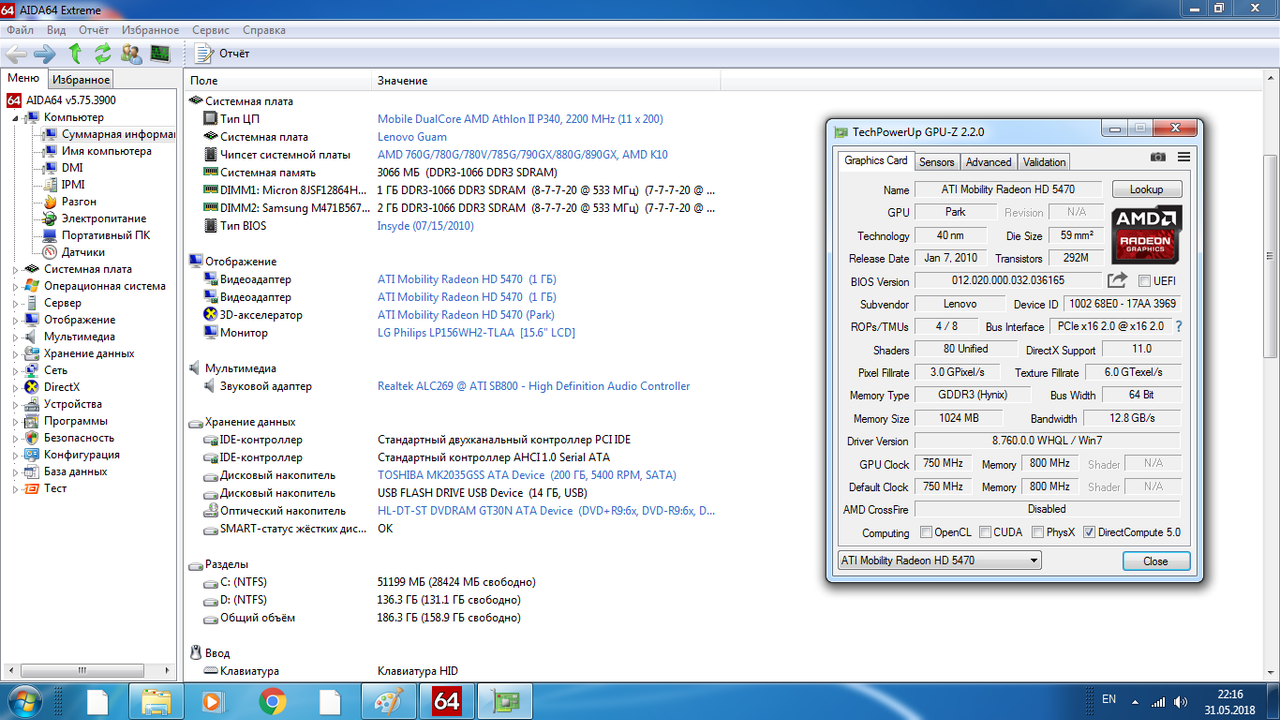Open Google Chrome from the taskbar
Viewport: 1280px width, 720px height.
click(x=272, y=701)
